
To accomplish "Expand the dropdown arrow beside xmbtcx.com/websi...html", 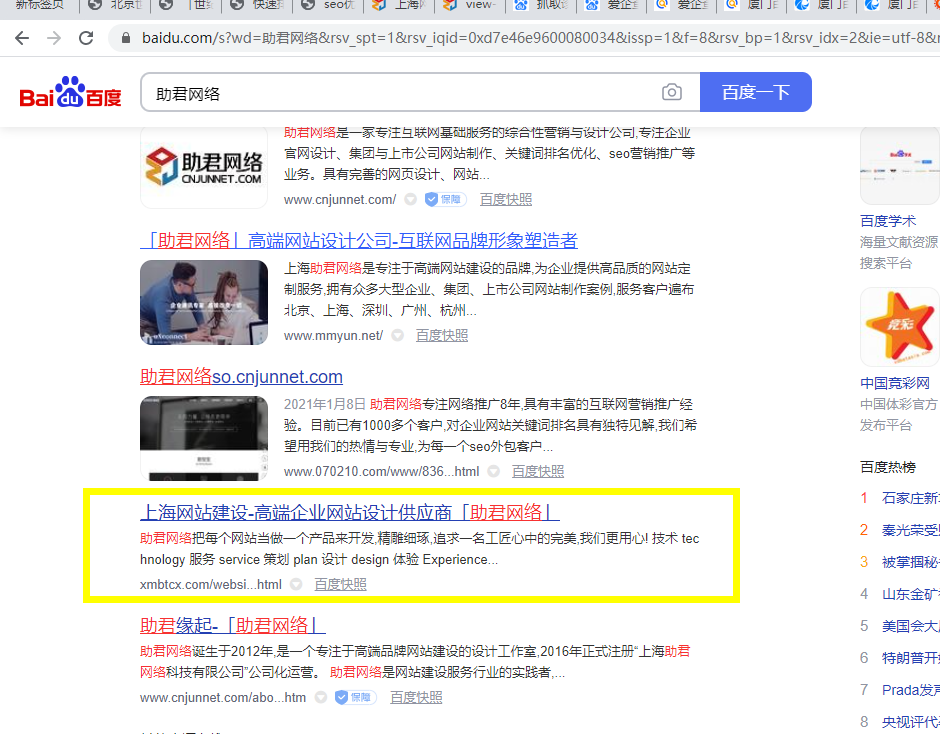I will point(296,584).
